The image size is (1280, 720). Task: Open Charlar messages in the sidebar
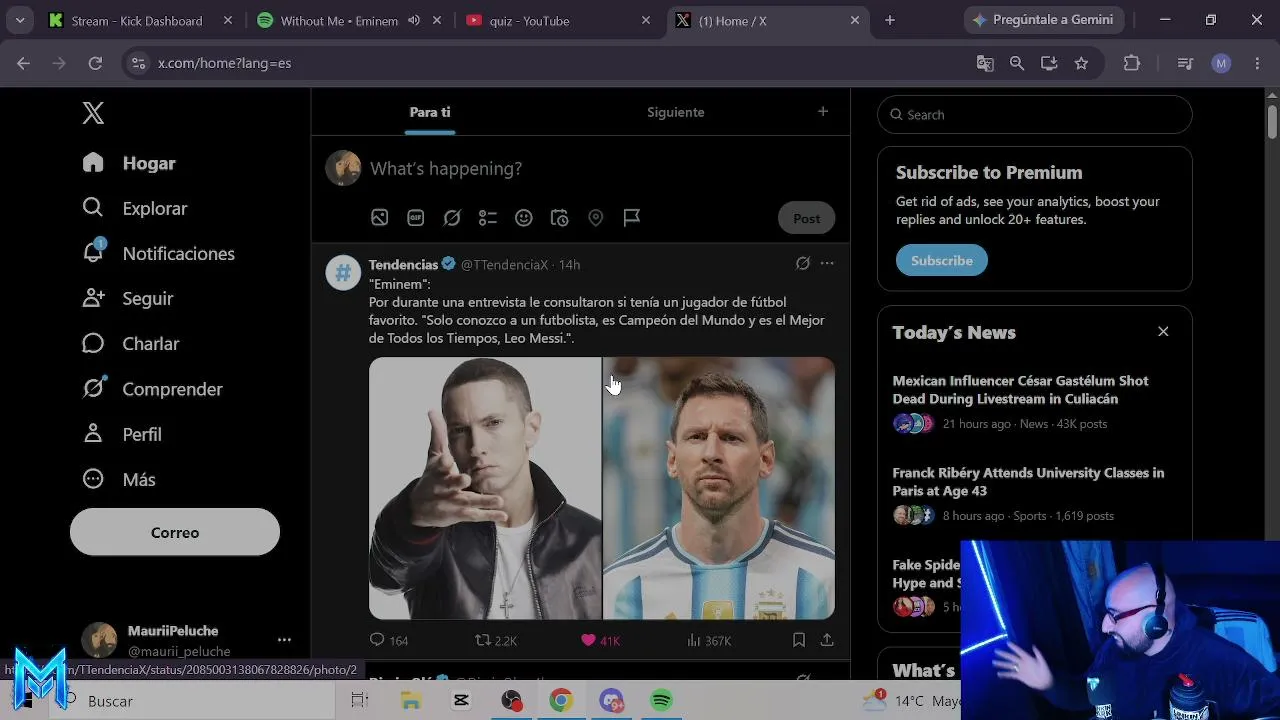click(x=130, y=344)
